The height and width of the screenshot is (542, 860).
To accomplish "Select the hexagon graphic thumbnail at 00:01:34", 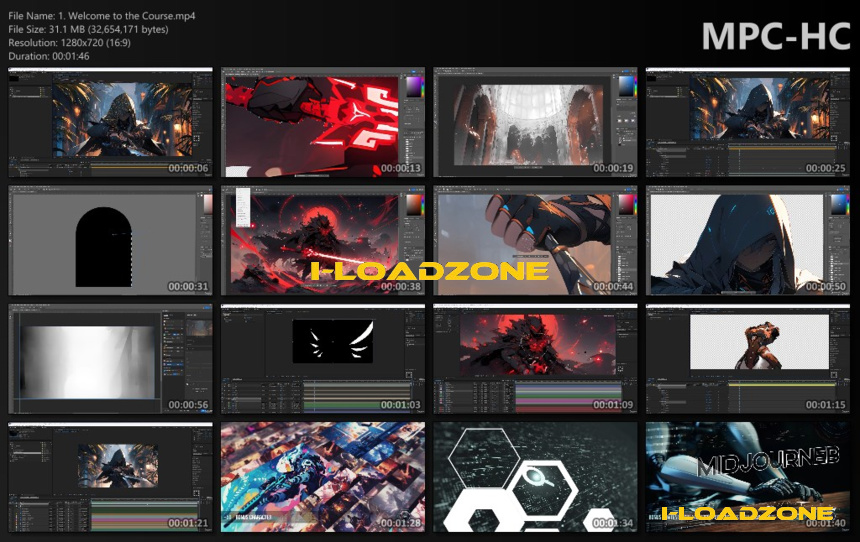I will [x=535, y=477].
